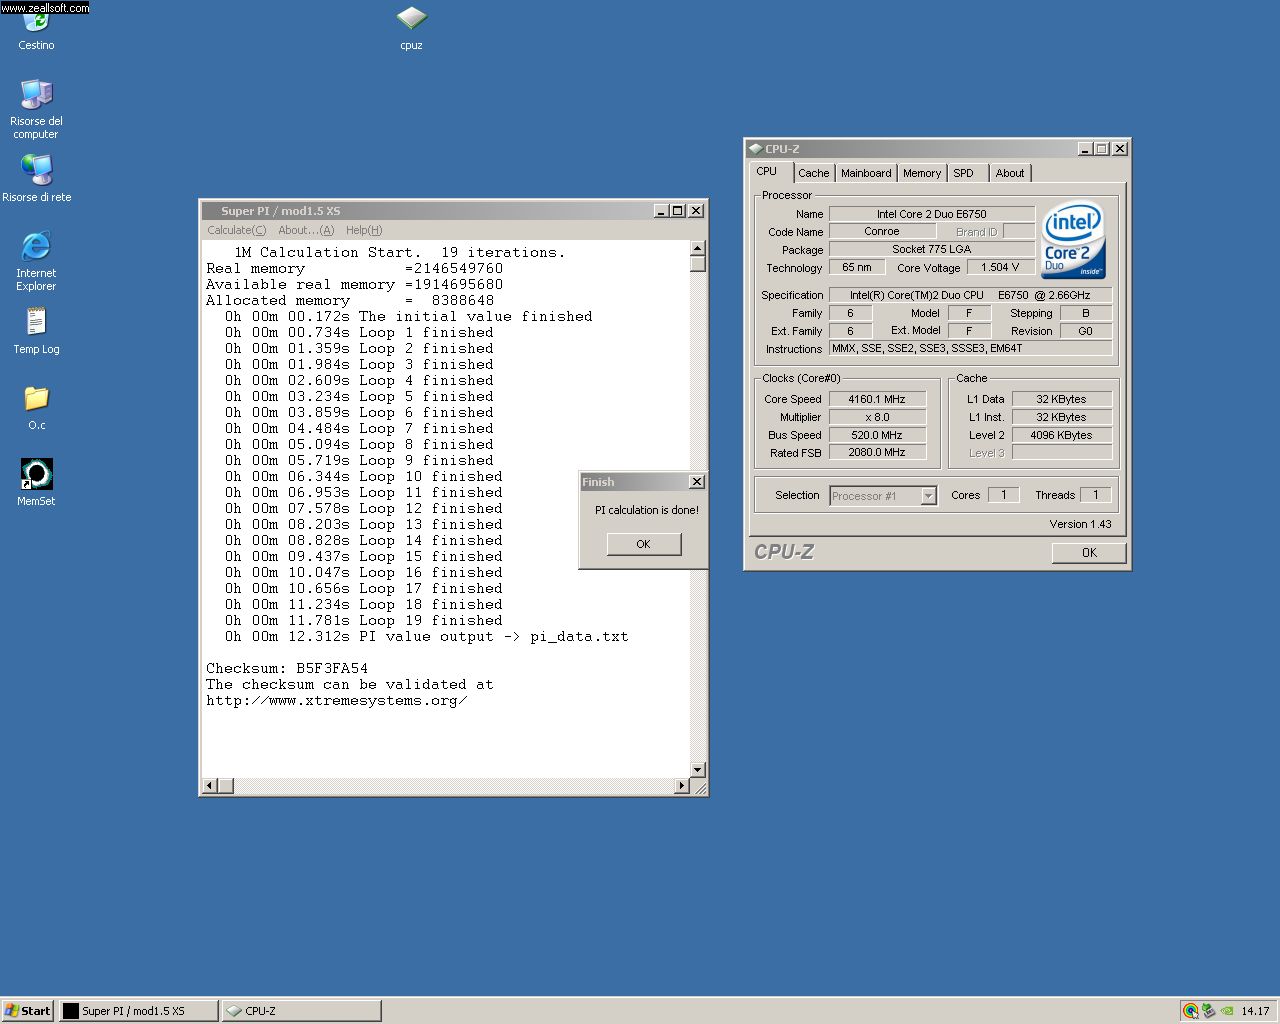Click the Rated FSB value 2080.0 MHz
This screenshot has width=1280, height=1024.
pos(877,453)
